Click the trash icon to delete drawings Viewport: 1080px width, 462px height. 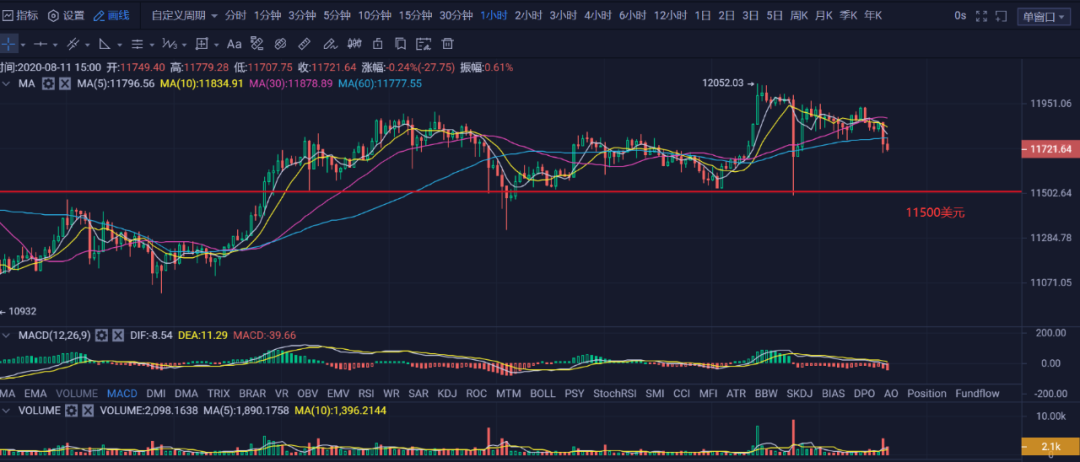tap(448, 44)
